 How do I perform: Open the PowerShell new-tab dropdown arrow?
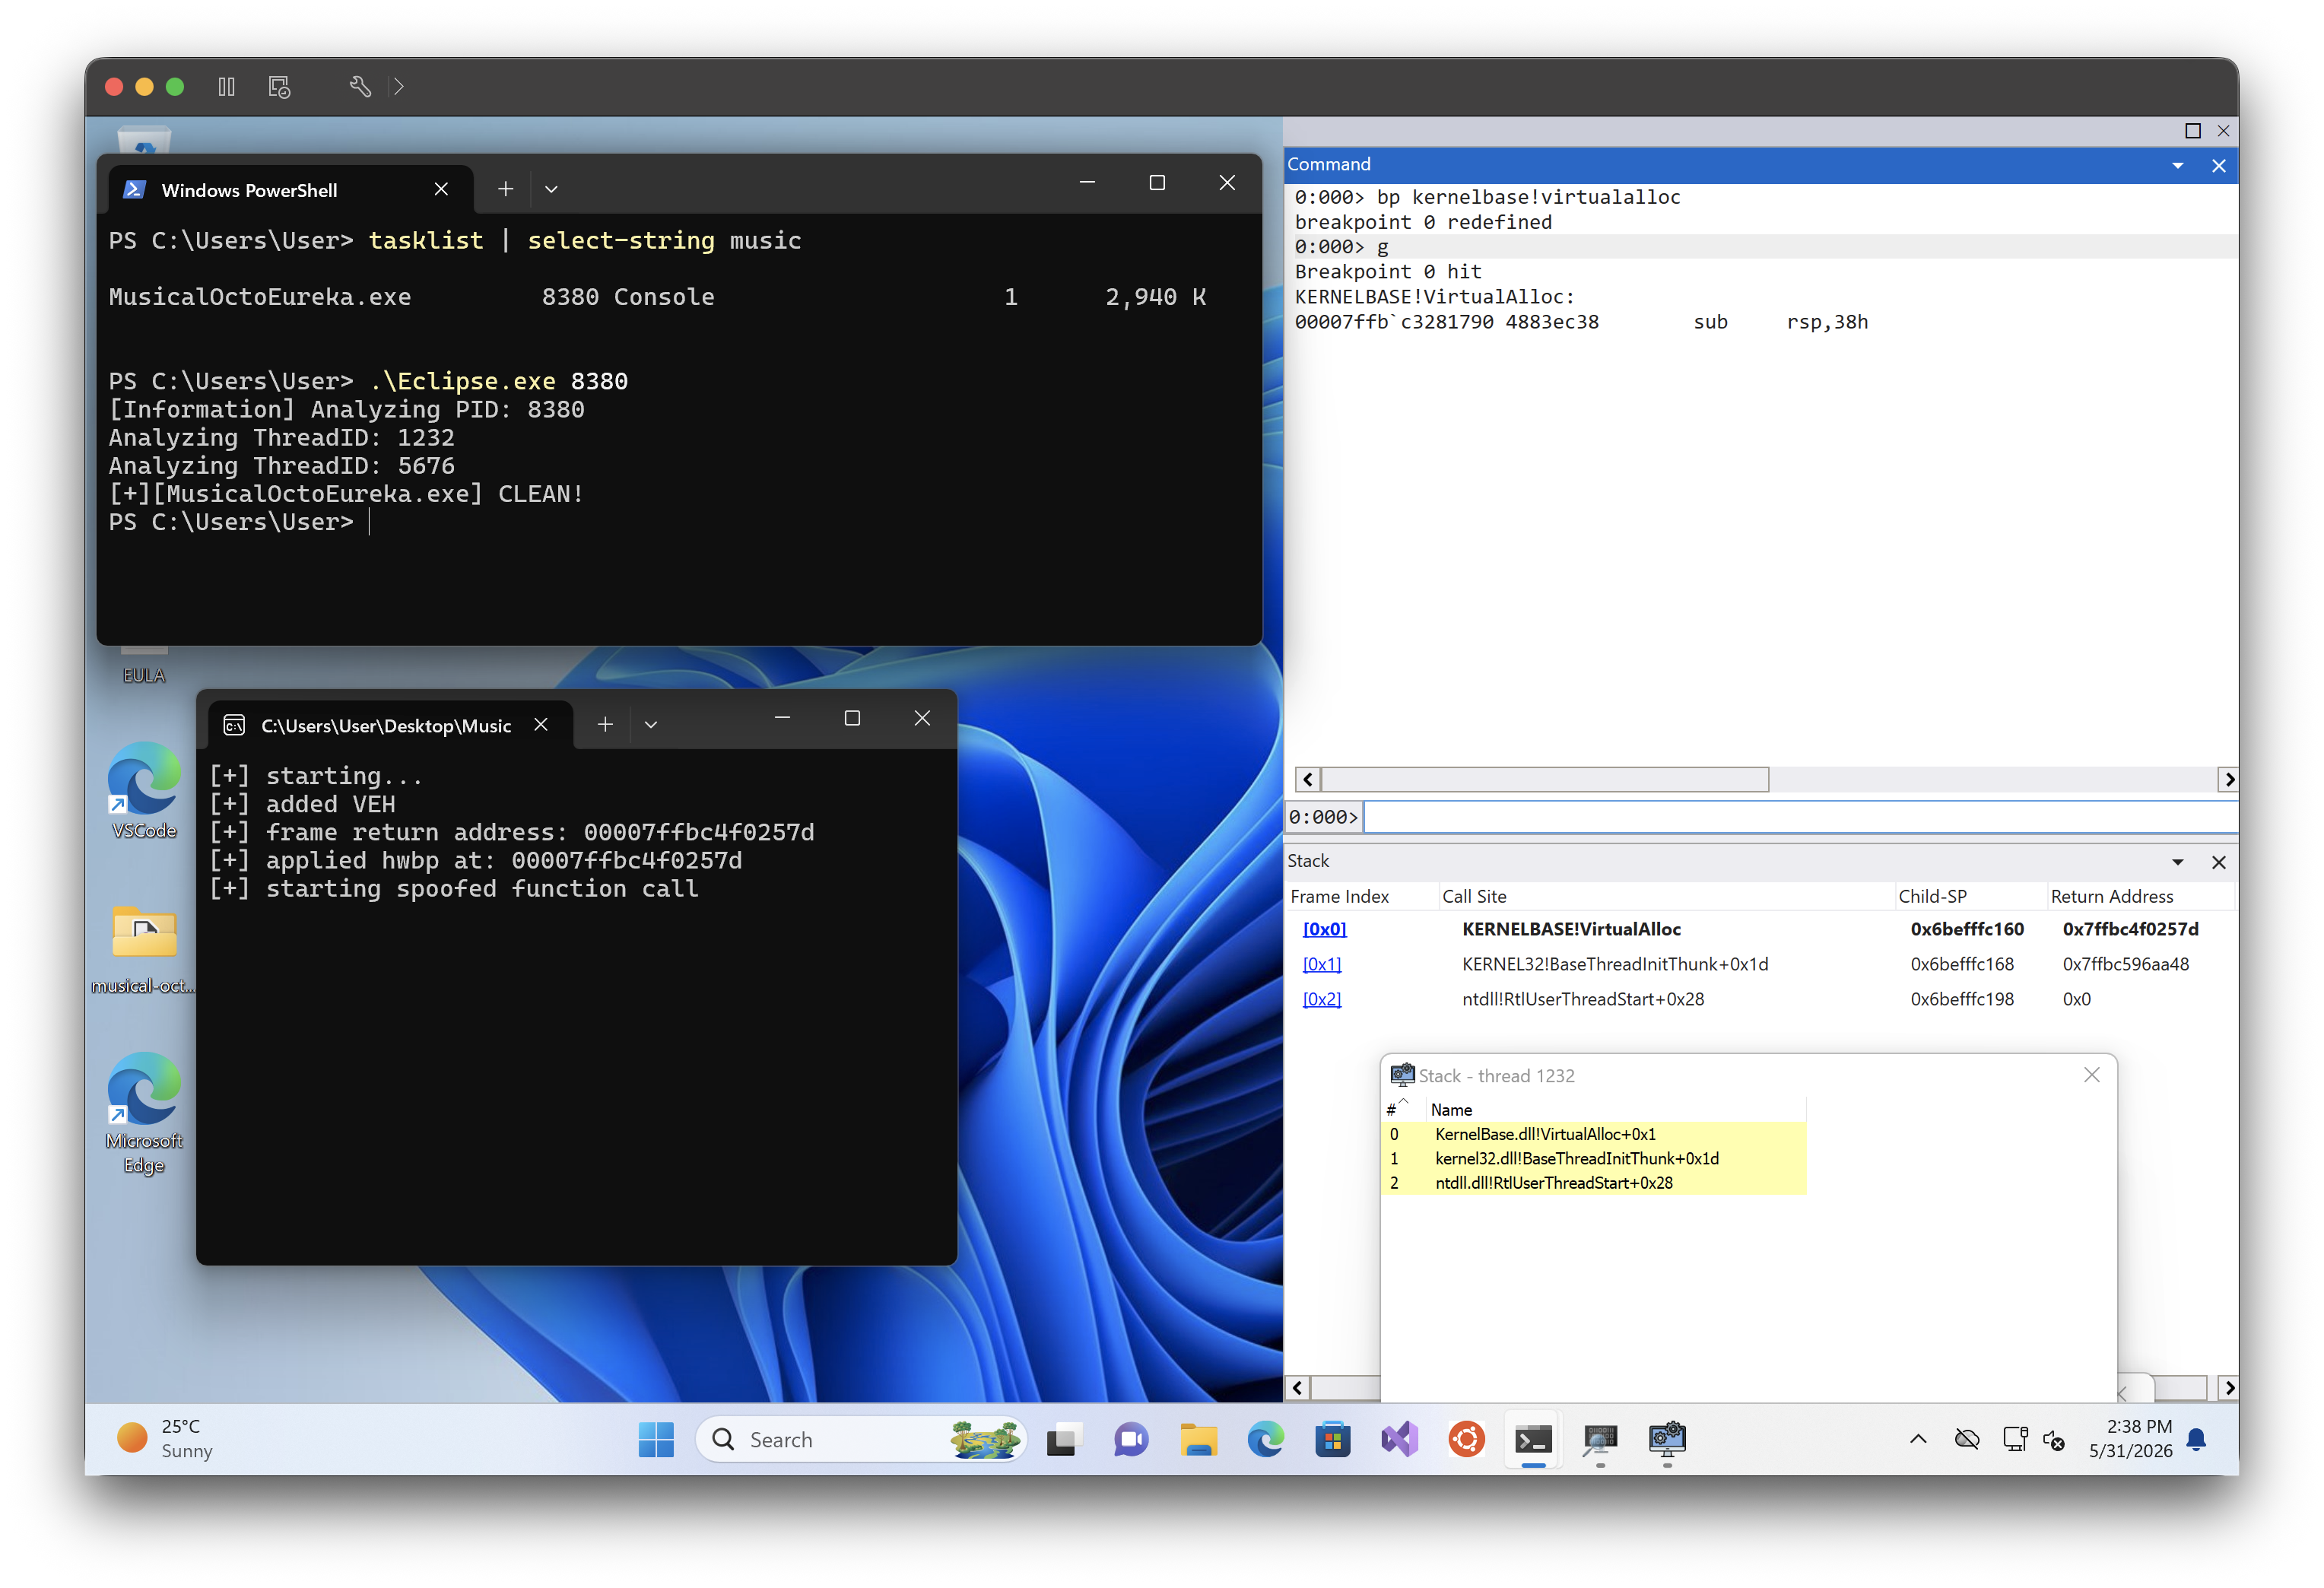(551, 189)
